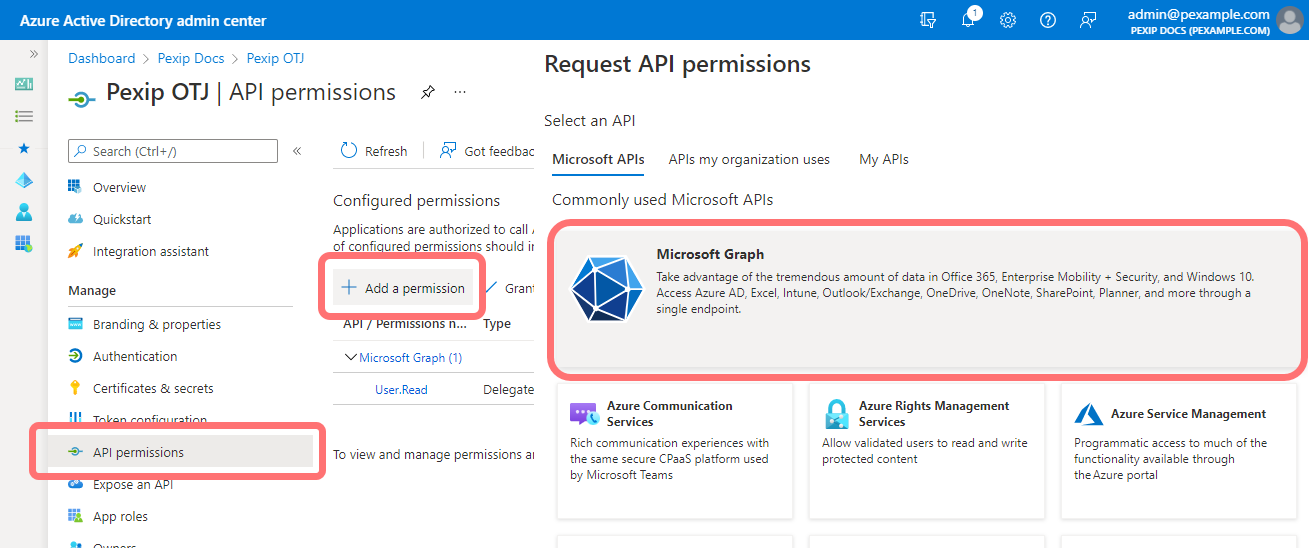Viewport: 1309px width, 548px height.
Task: Open Certificates & secrets menu item
Action: [x=153, y=388]
